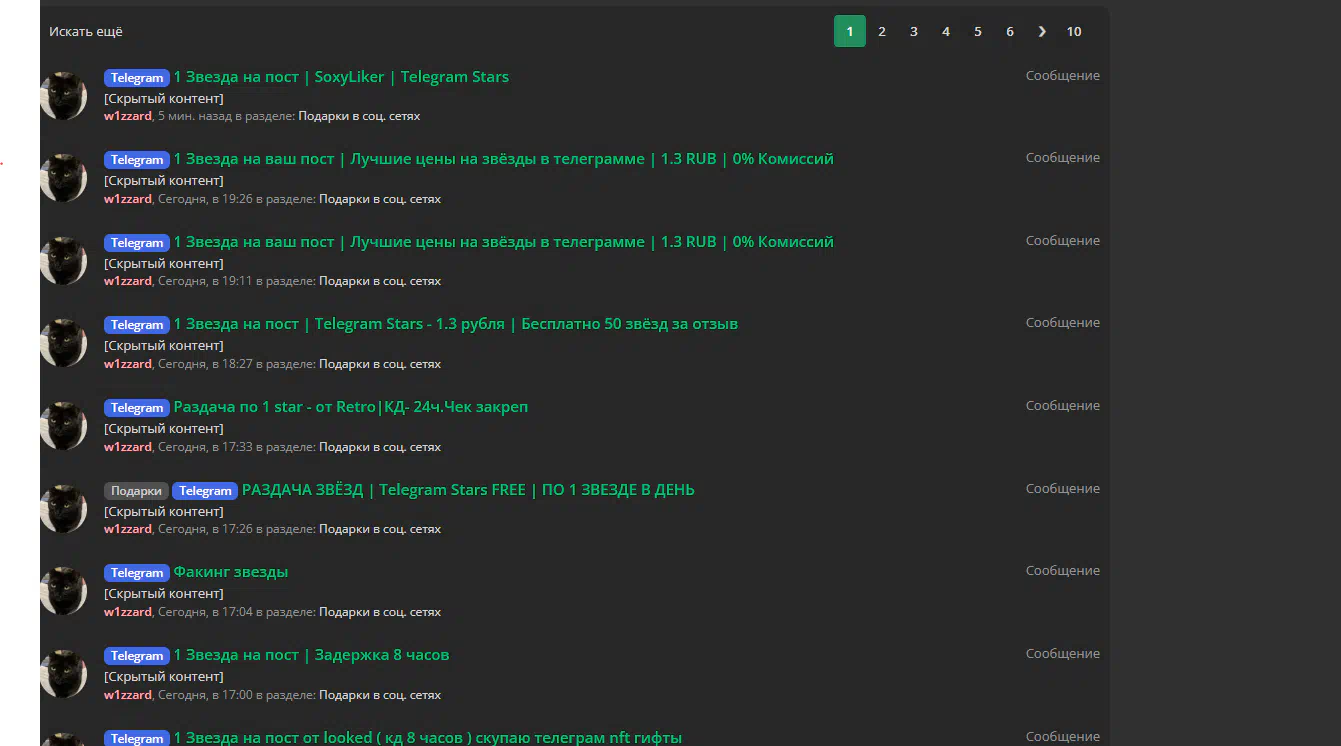The image size is (1341, 746).
Task: Open thread 1 Звезда на пост | SoxyLiker
Action: point(341,77)
